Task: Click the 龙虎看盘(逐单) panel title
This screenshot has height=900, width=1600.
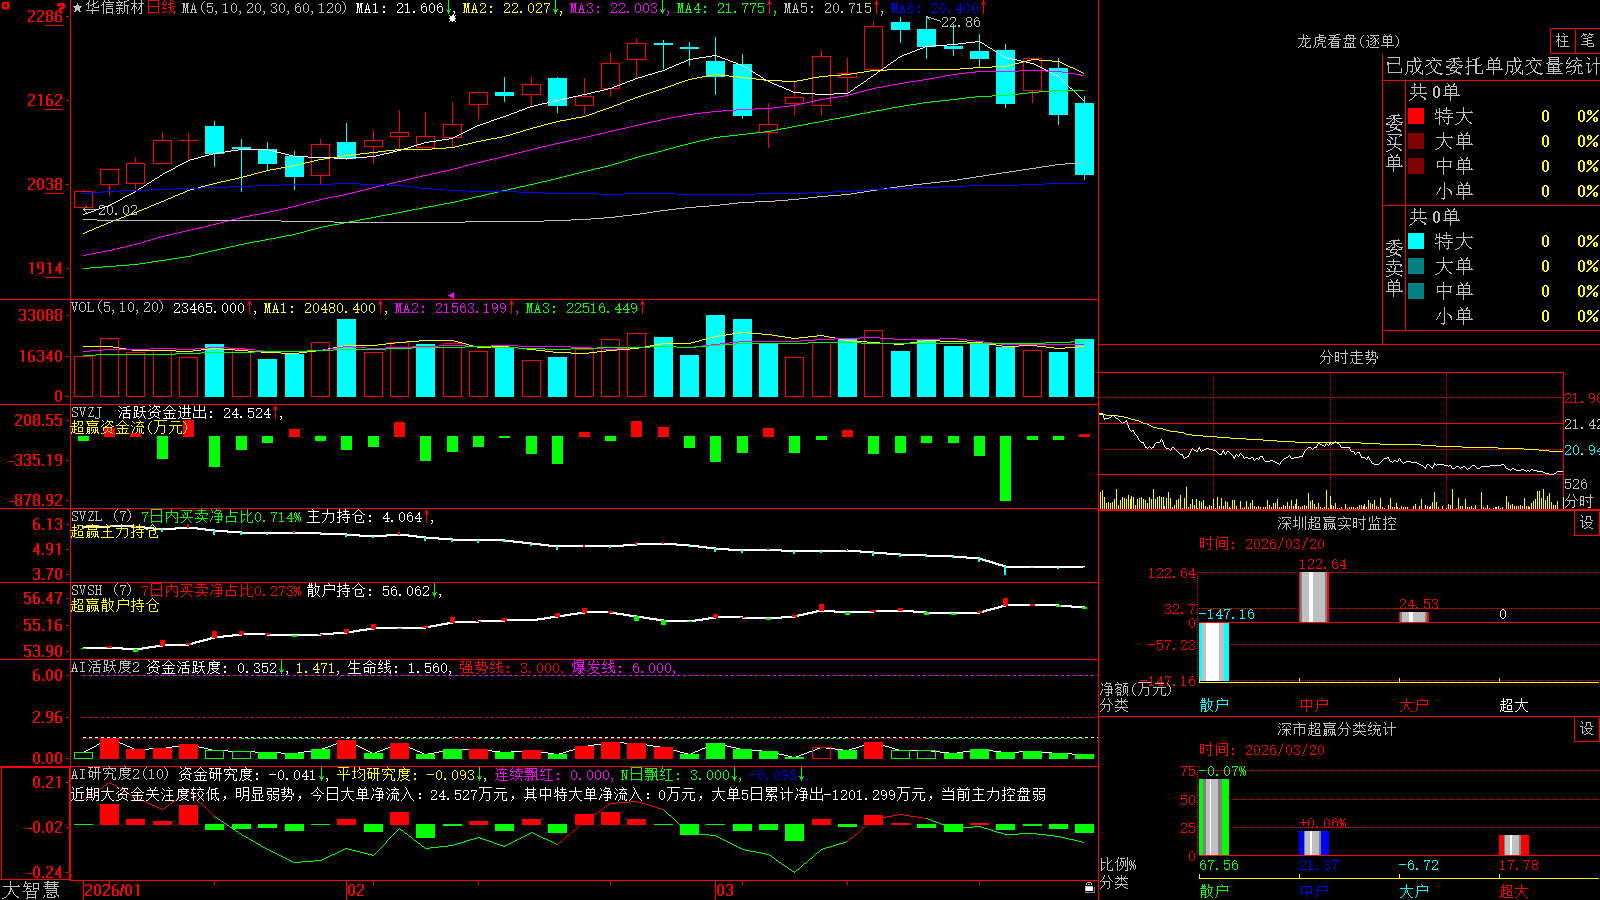Action: 1348,41
